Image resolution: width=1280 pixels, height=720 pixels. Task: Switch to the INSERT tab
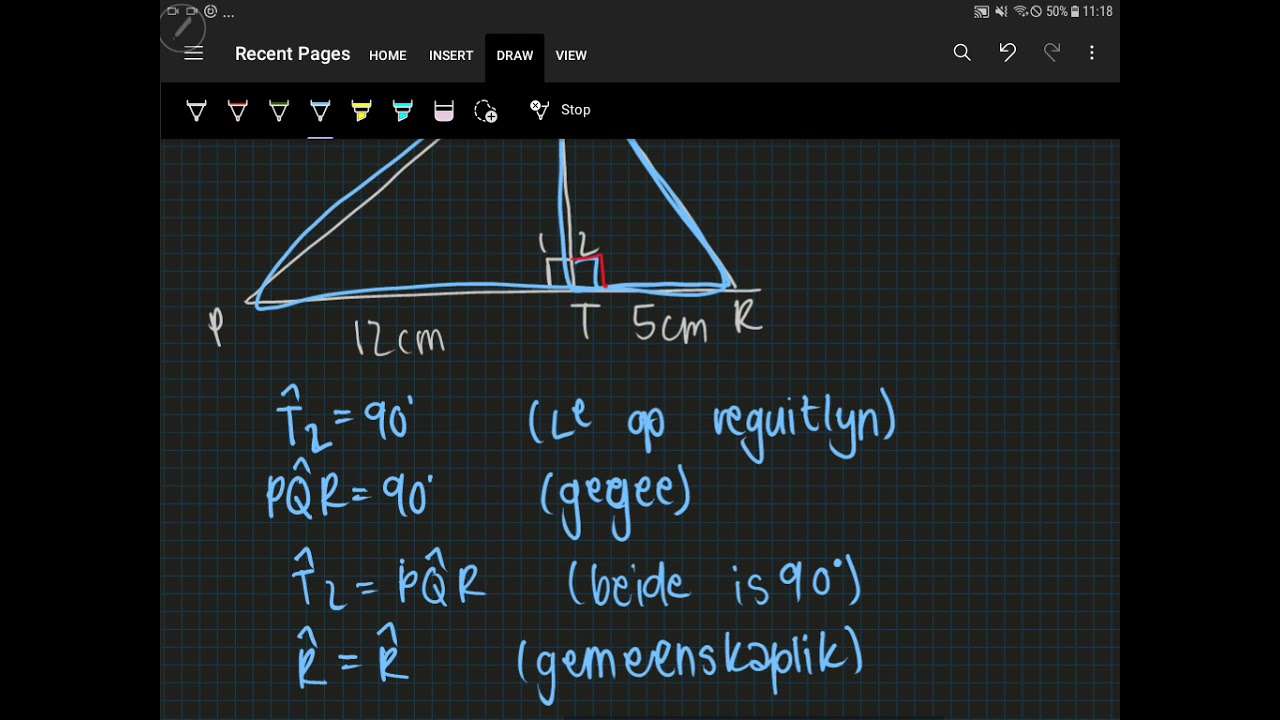[451, 56]
